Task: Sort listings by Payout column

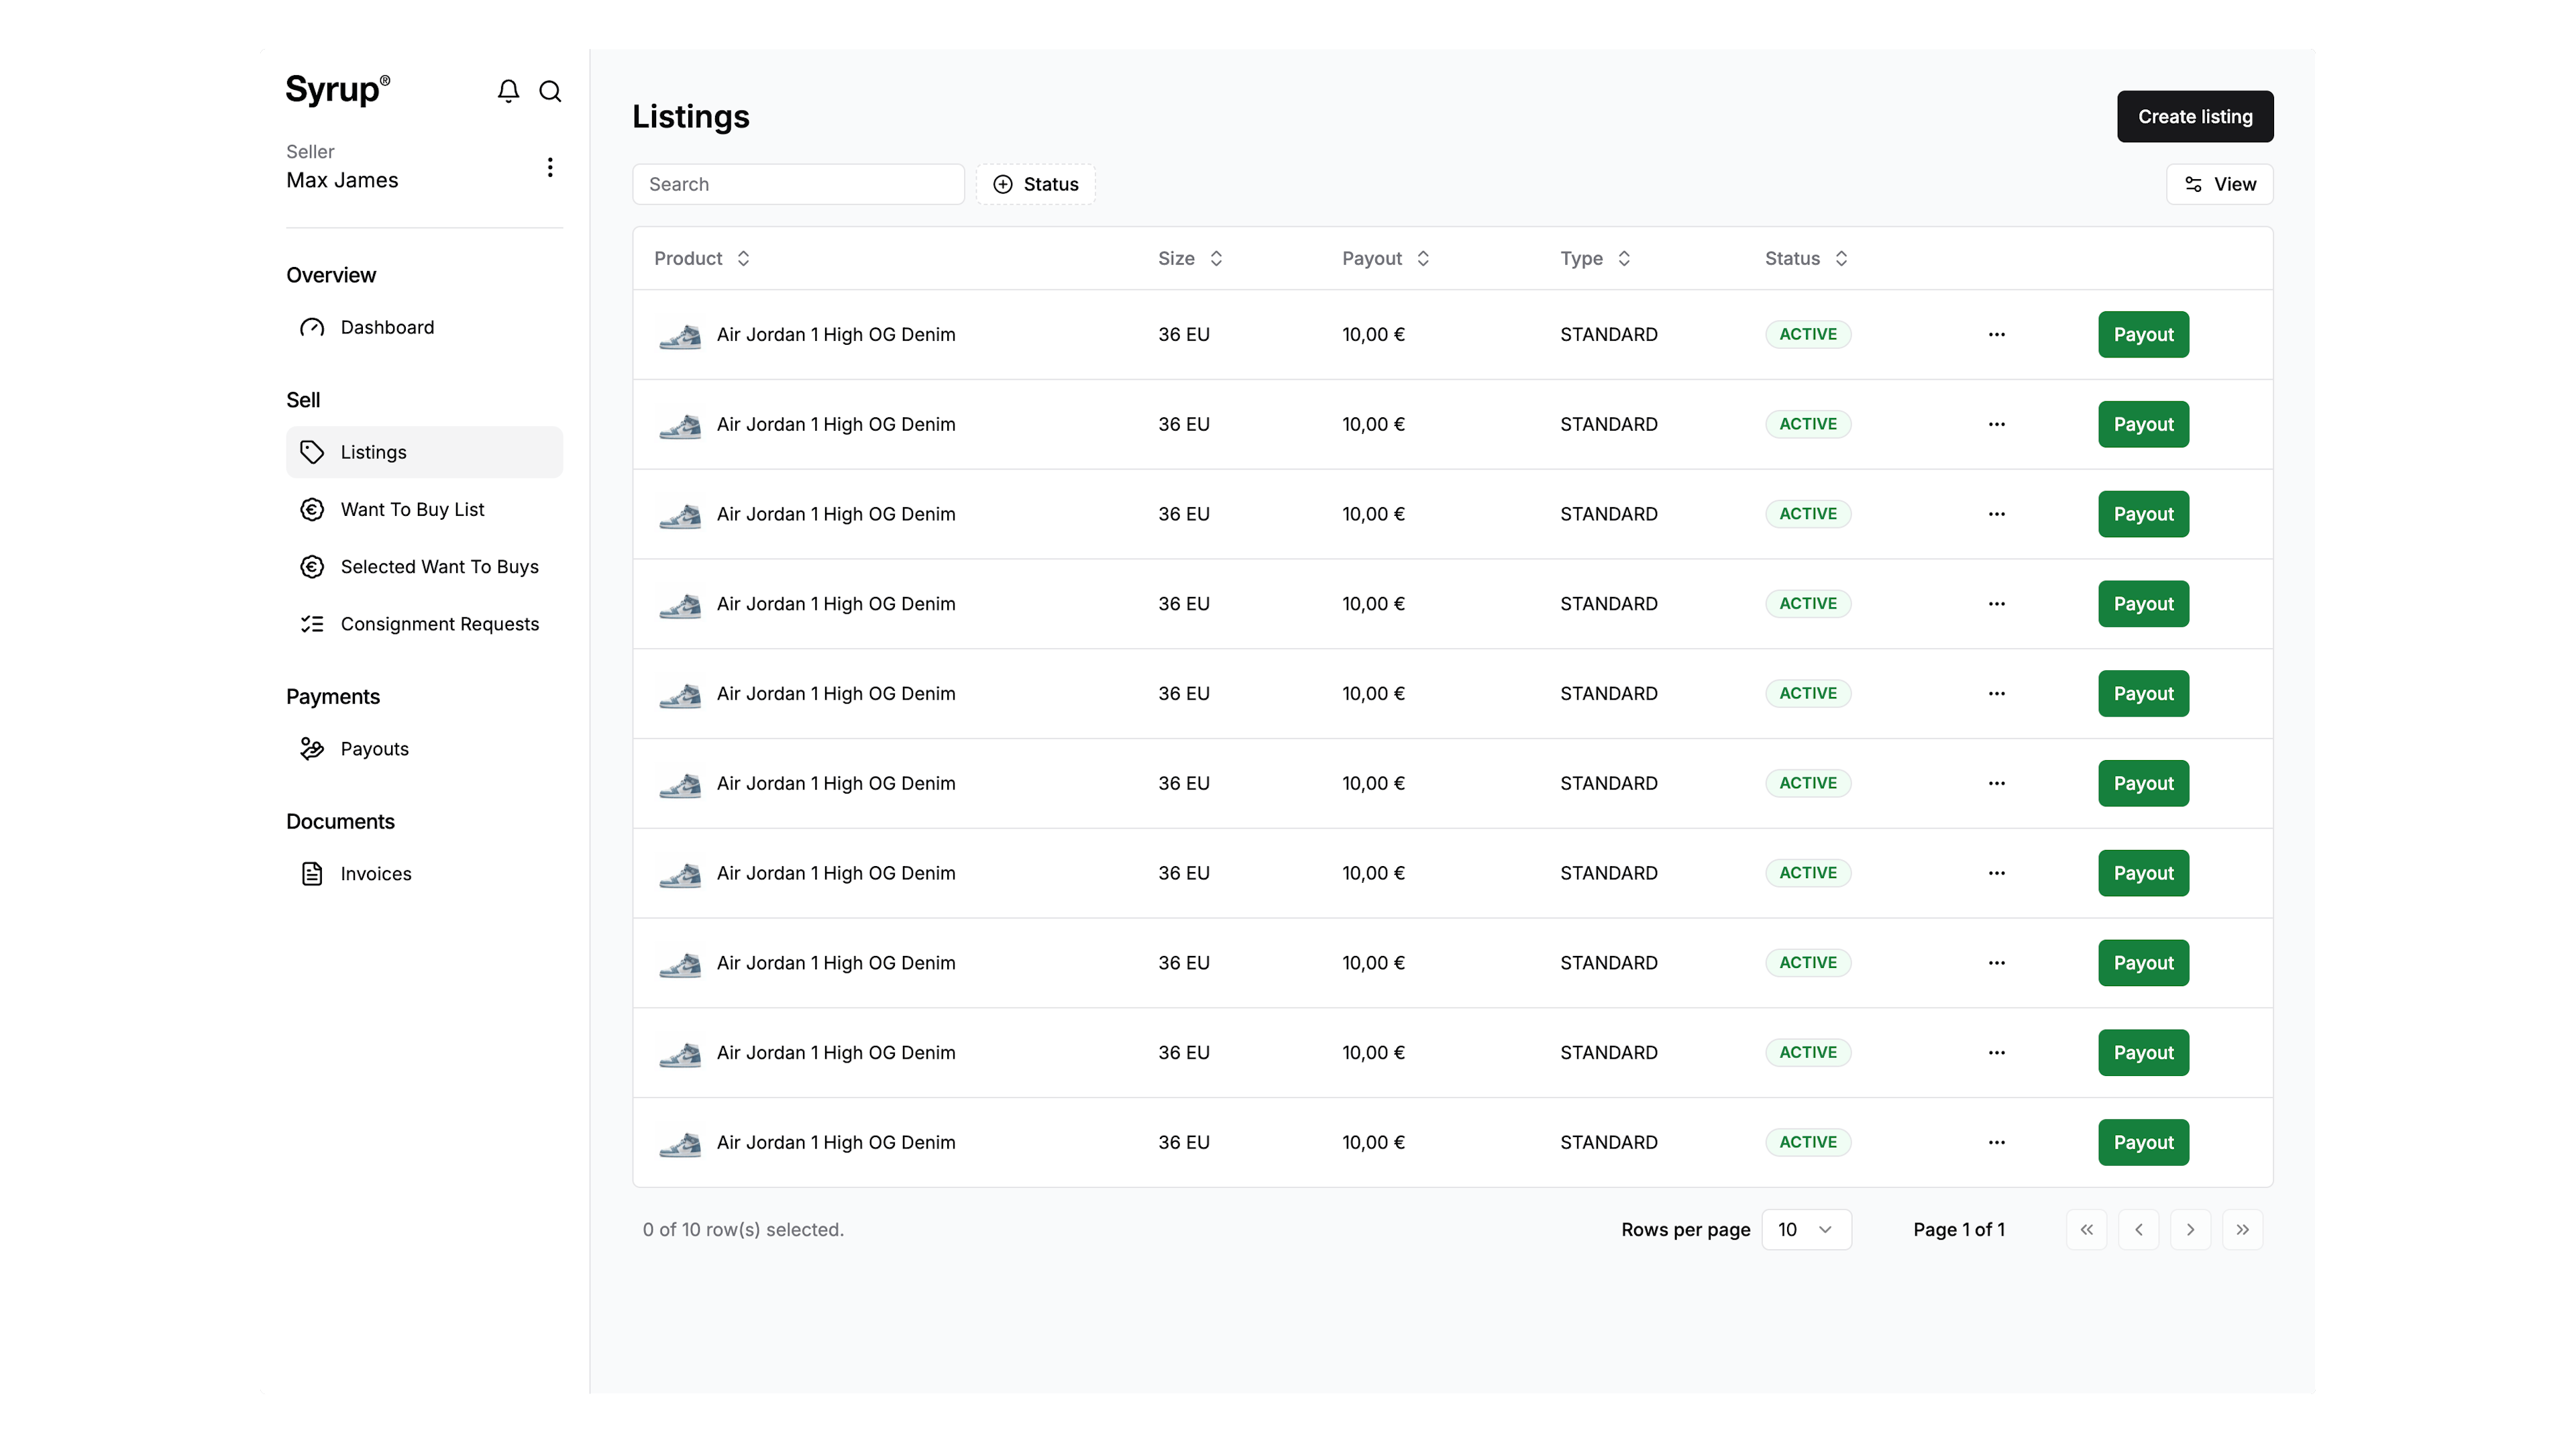Action: click(x=1385, y=258)
